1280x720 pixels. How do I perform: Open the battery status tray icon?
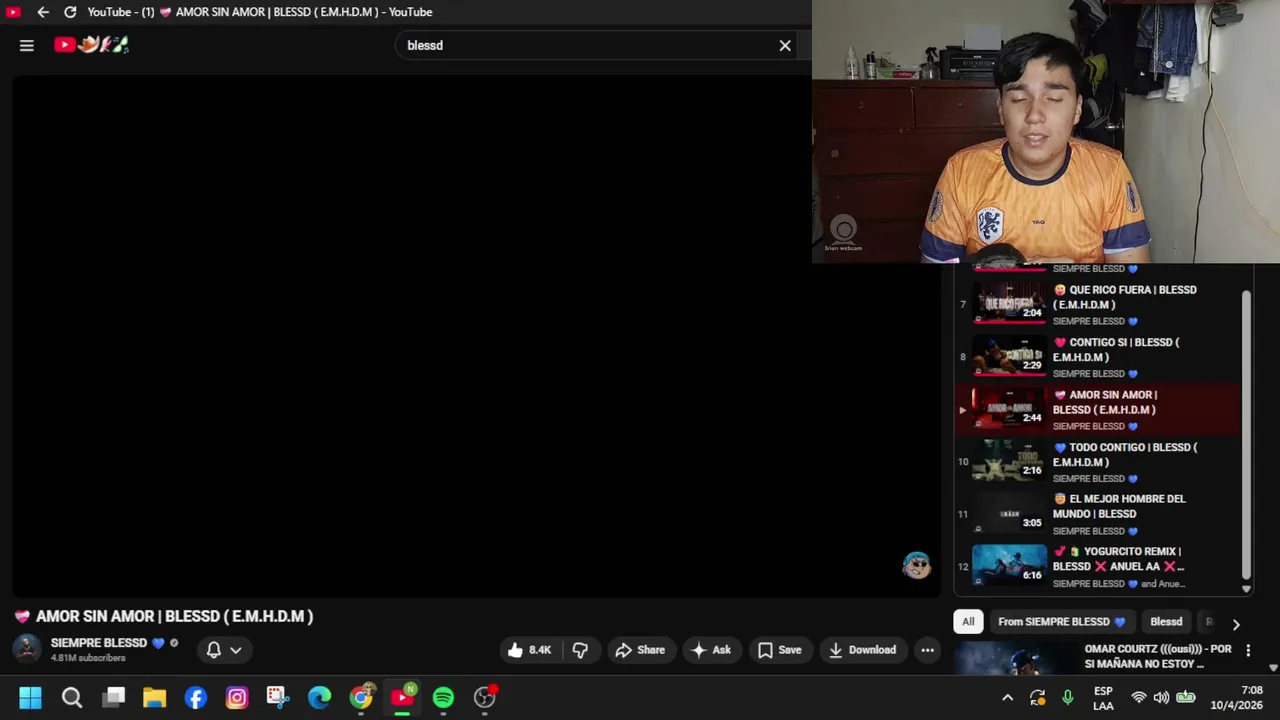[1186, 698]
